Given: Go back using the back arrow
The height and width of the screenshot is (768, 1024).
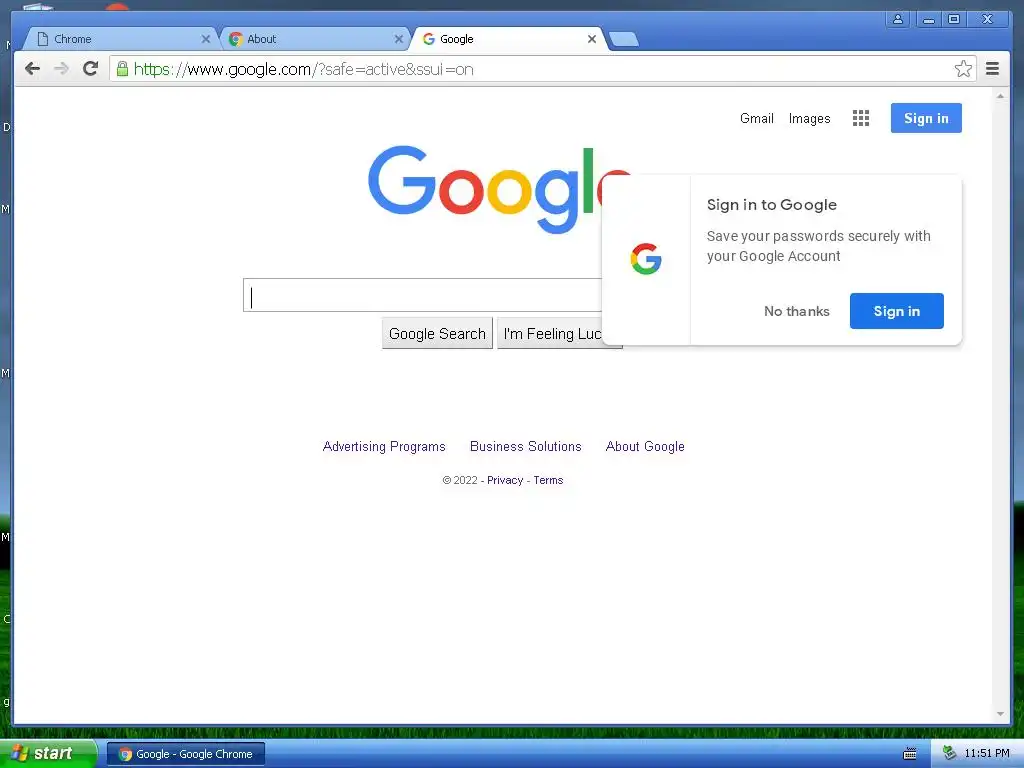Looking at the screenshot, I should pos(32,69).
